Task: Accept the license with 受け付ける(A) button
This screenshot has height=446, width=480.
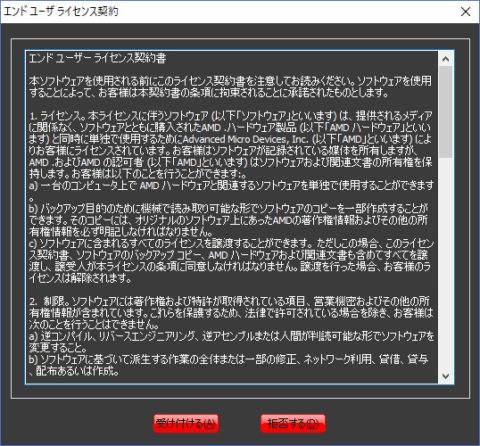Action: pyautogui.click(x=186, y=423)
